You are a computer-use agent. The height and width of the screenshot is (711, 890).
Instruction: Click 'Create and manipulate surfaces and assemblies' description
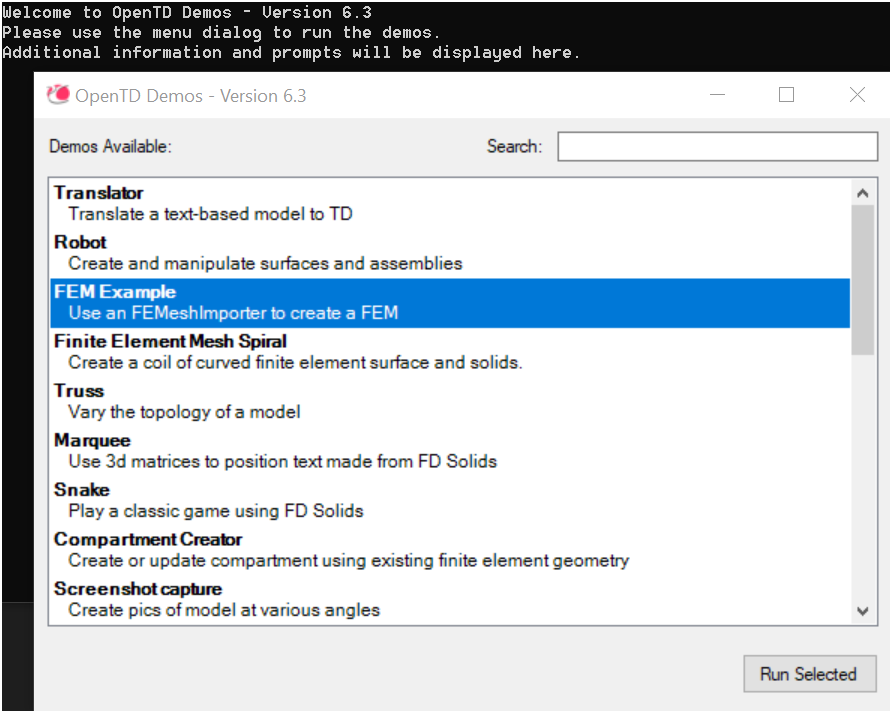pyautogui.click(x=265, y=264)
